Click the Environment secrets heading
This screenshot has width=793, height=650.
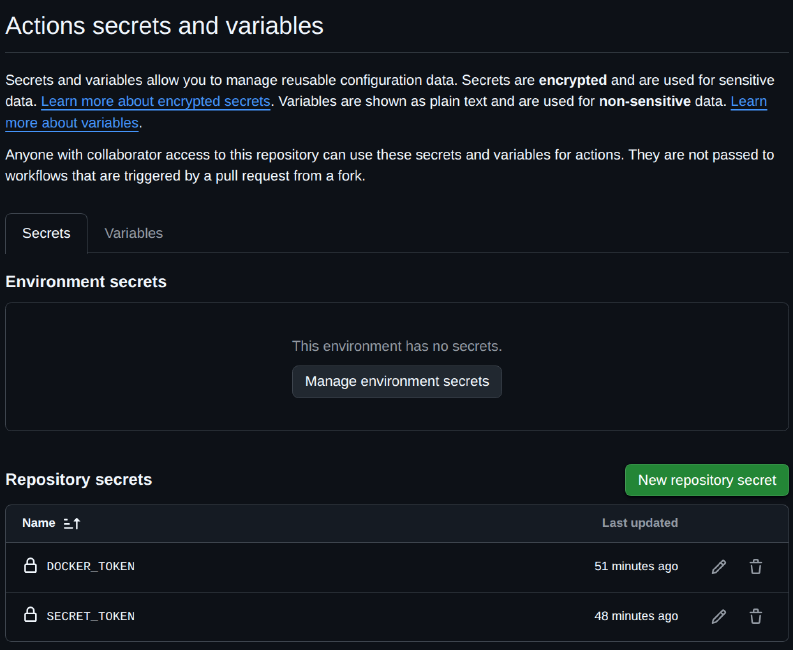tap(86, 282)
